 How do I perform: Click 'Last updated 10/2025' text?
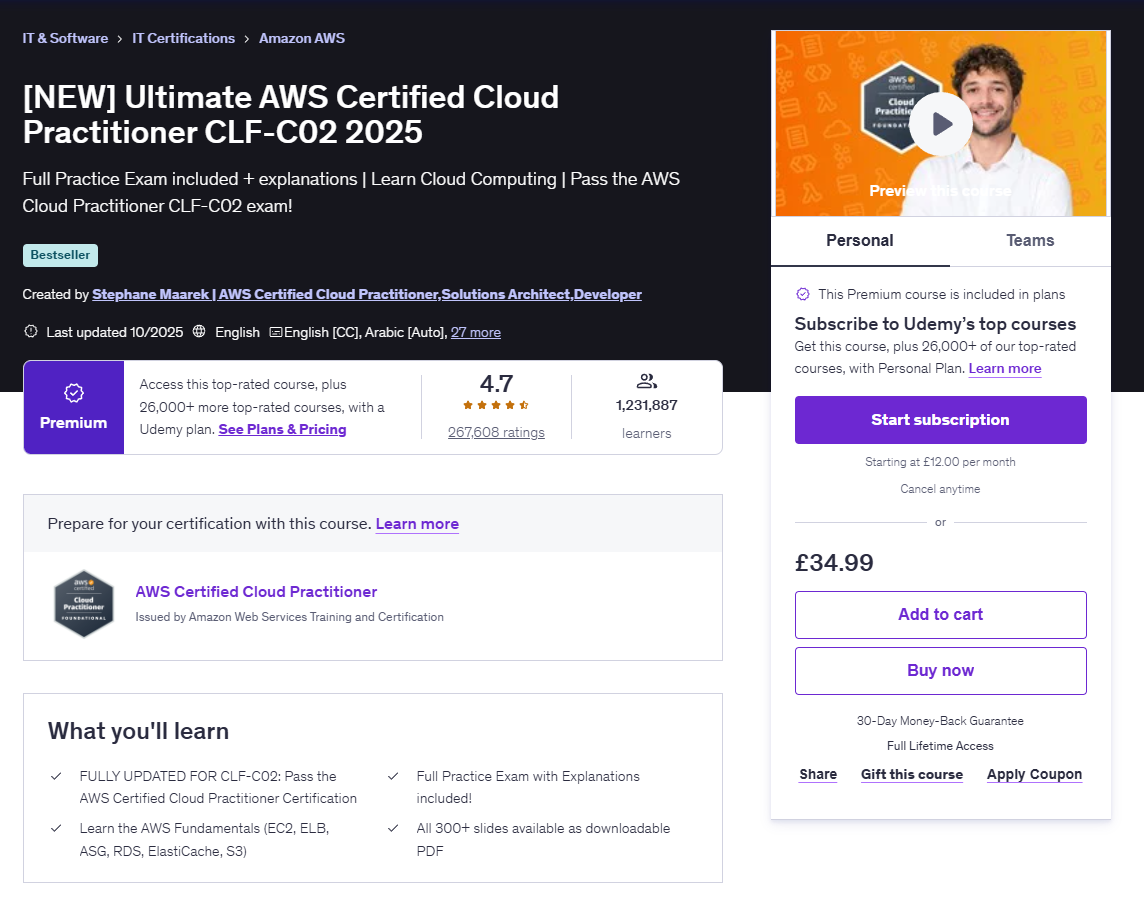(x=115, y=333)
